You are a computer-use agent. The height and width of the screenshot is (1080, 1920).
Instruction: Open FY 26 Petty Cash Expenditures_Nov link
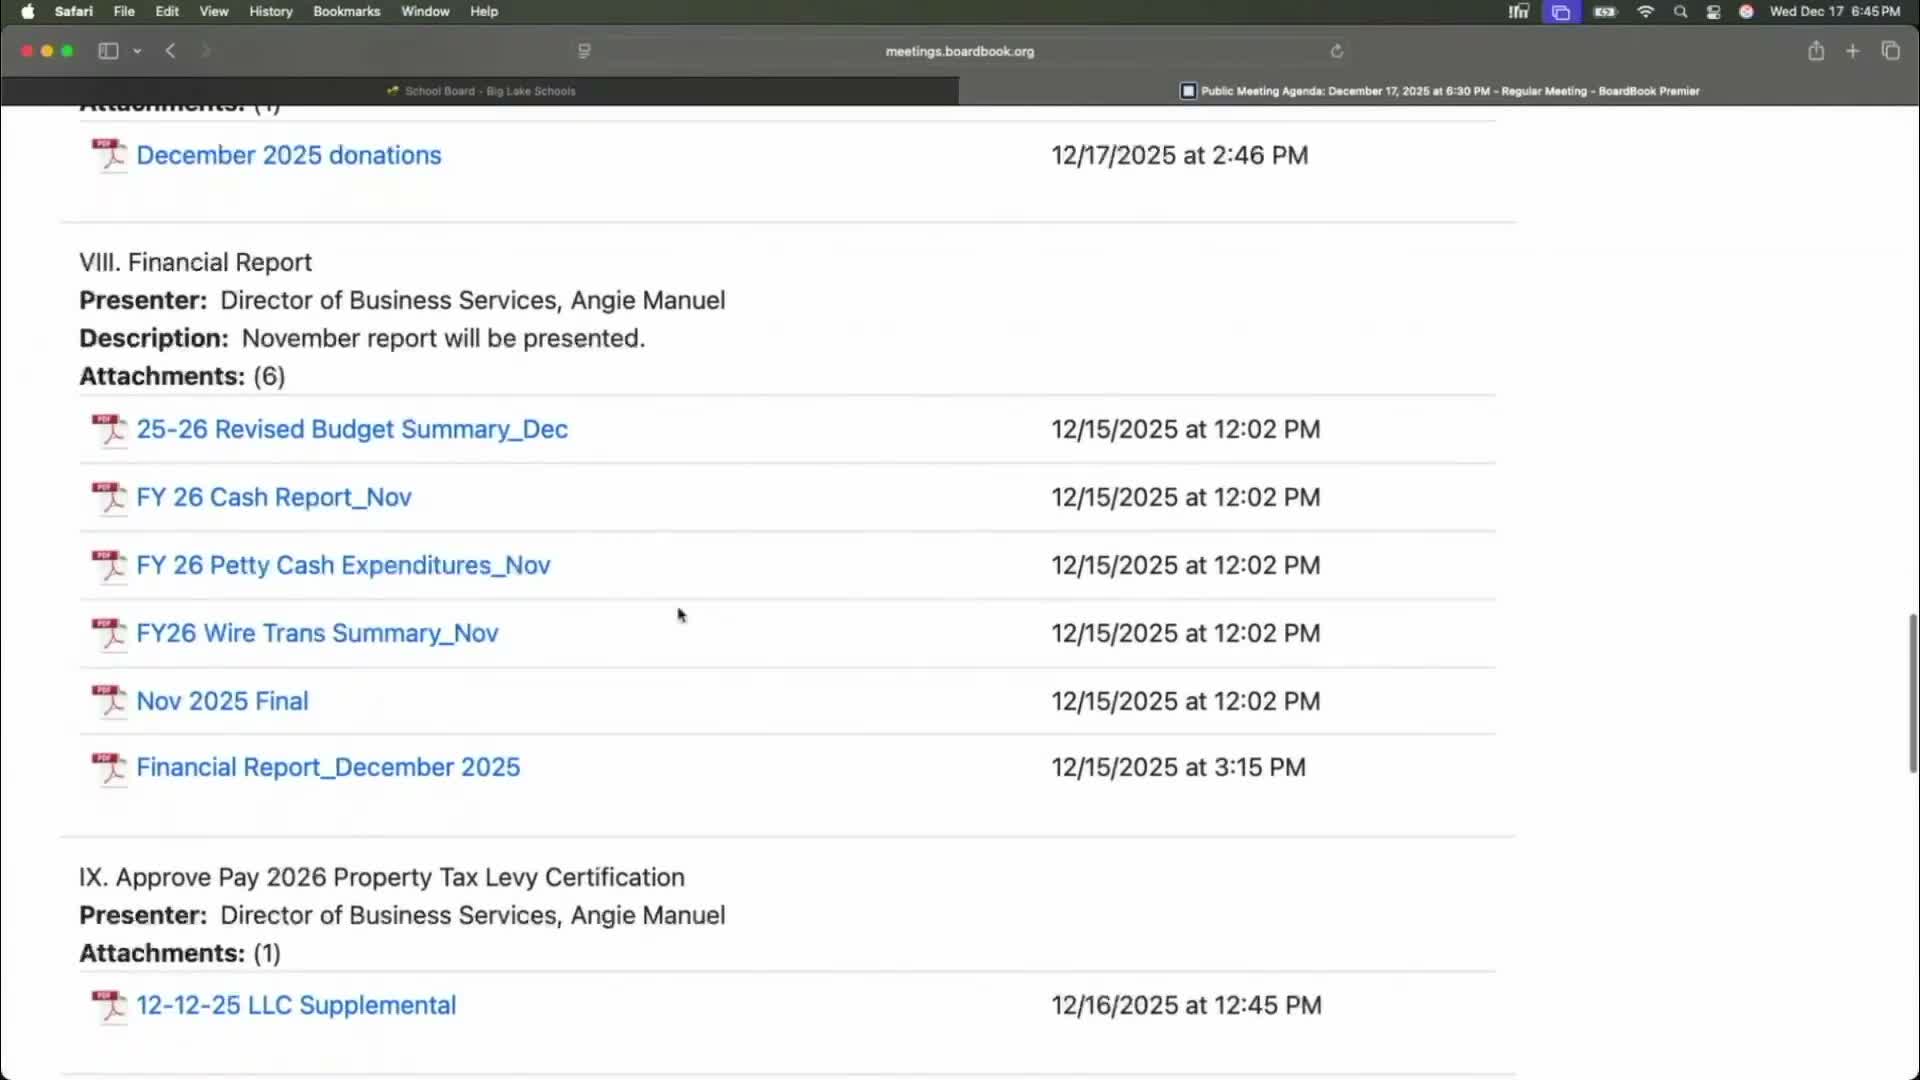click(x=343, y=565)
